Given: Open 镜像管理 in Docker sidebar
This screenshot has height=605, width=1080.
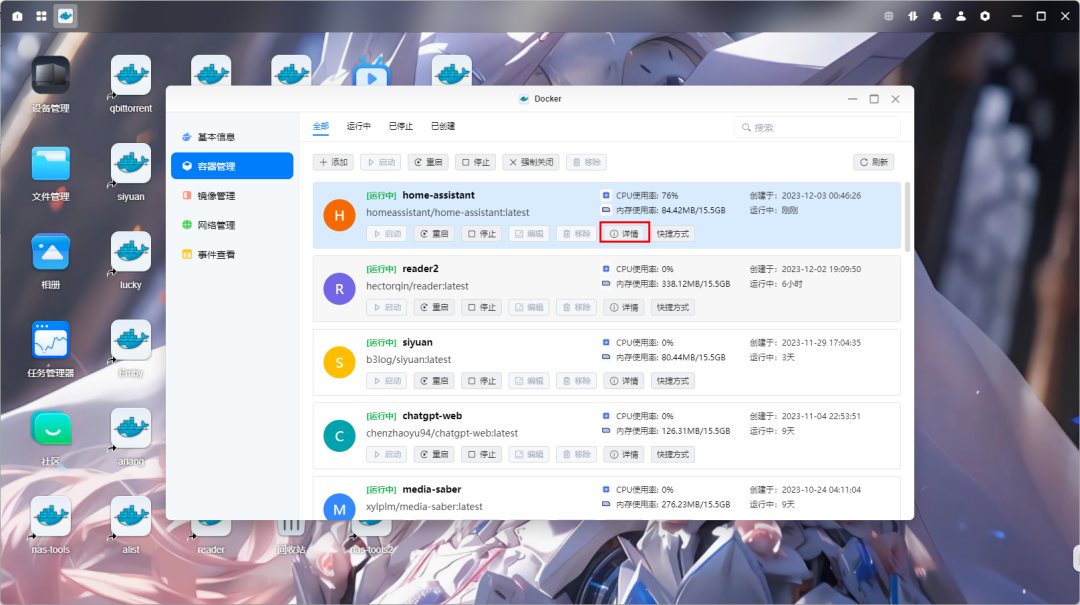Looking at the screenshot, I should pyautogui.click(x=232, y=196).
